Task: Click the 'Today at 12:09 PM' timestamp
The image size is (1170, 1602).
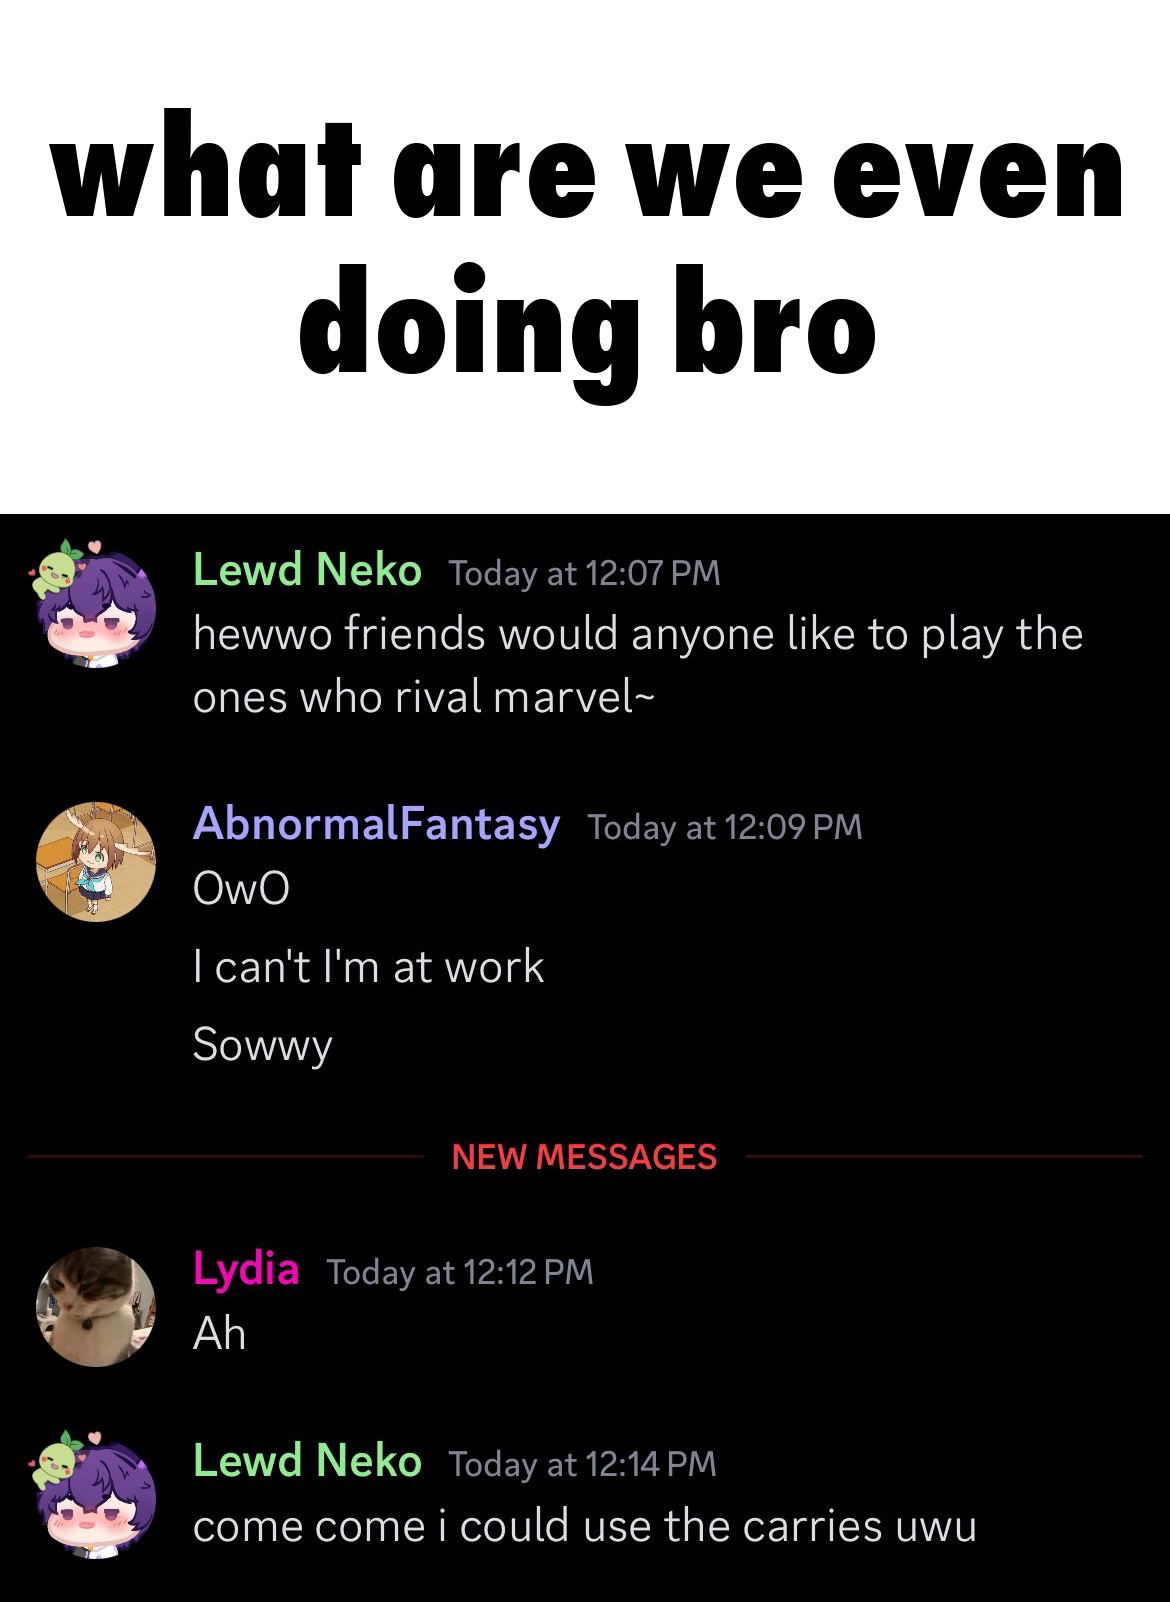Action: point(725,827)
